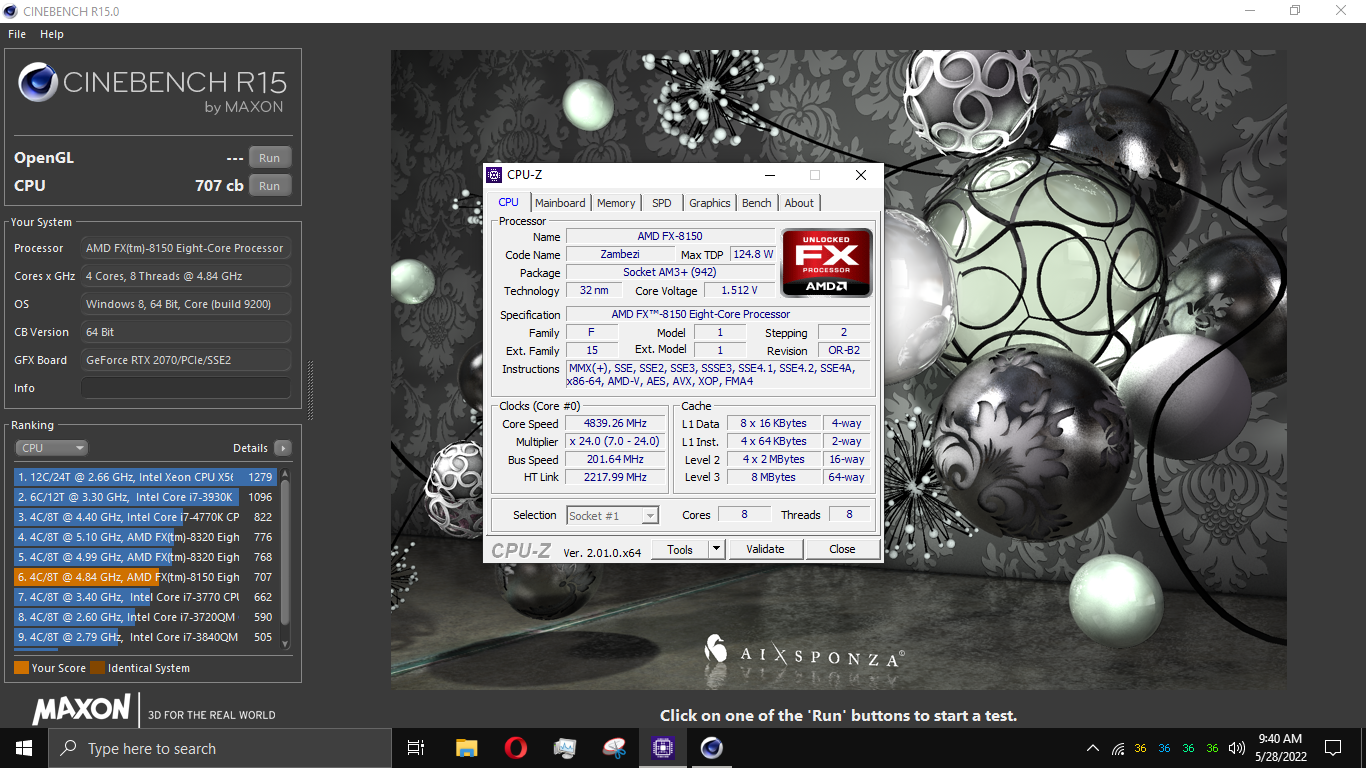
Task: Click the ranking list vertical scrollbar
Action: (285, 555)
